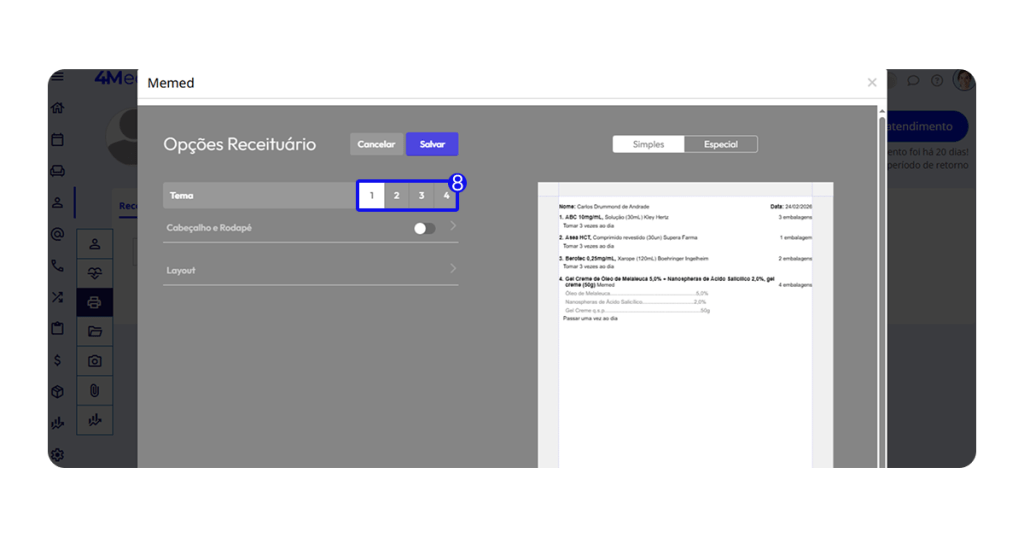Click the question mark help icon
1024x538 pixels.
pos(937,81)
